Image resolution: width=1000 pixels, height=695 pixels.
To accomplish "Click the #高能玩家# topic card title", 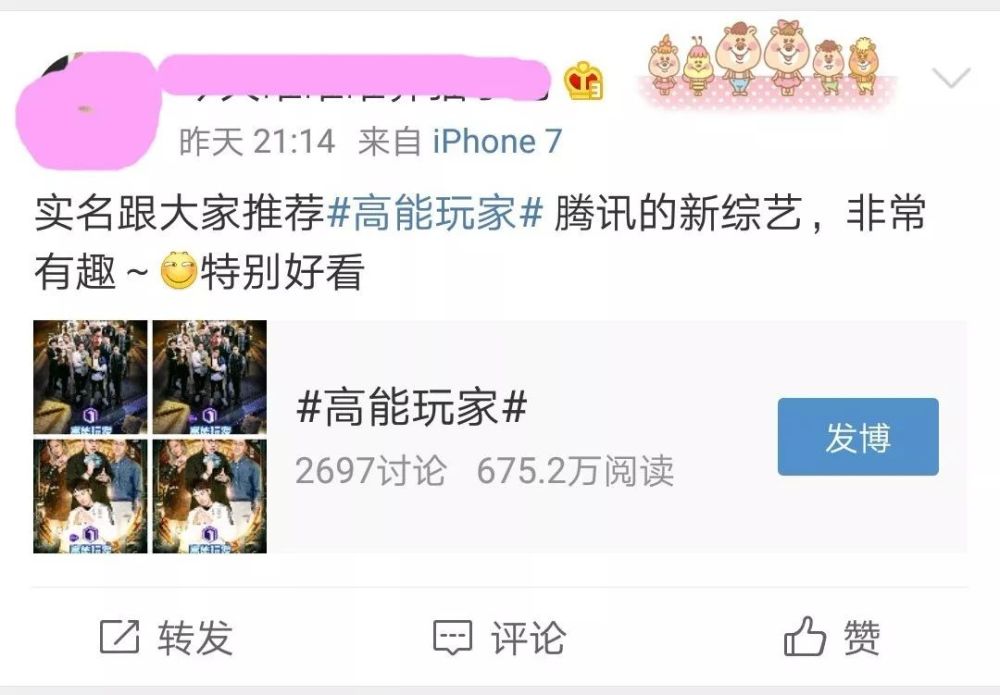I will (412, 407).
